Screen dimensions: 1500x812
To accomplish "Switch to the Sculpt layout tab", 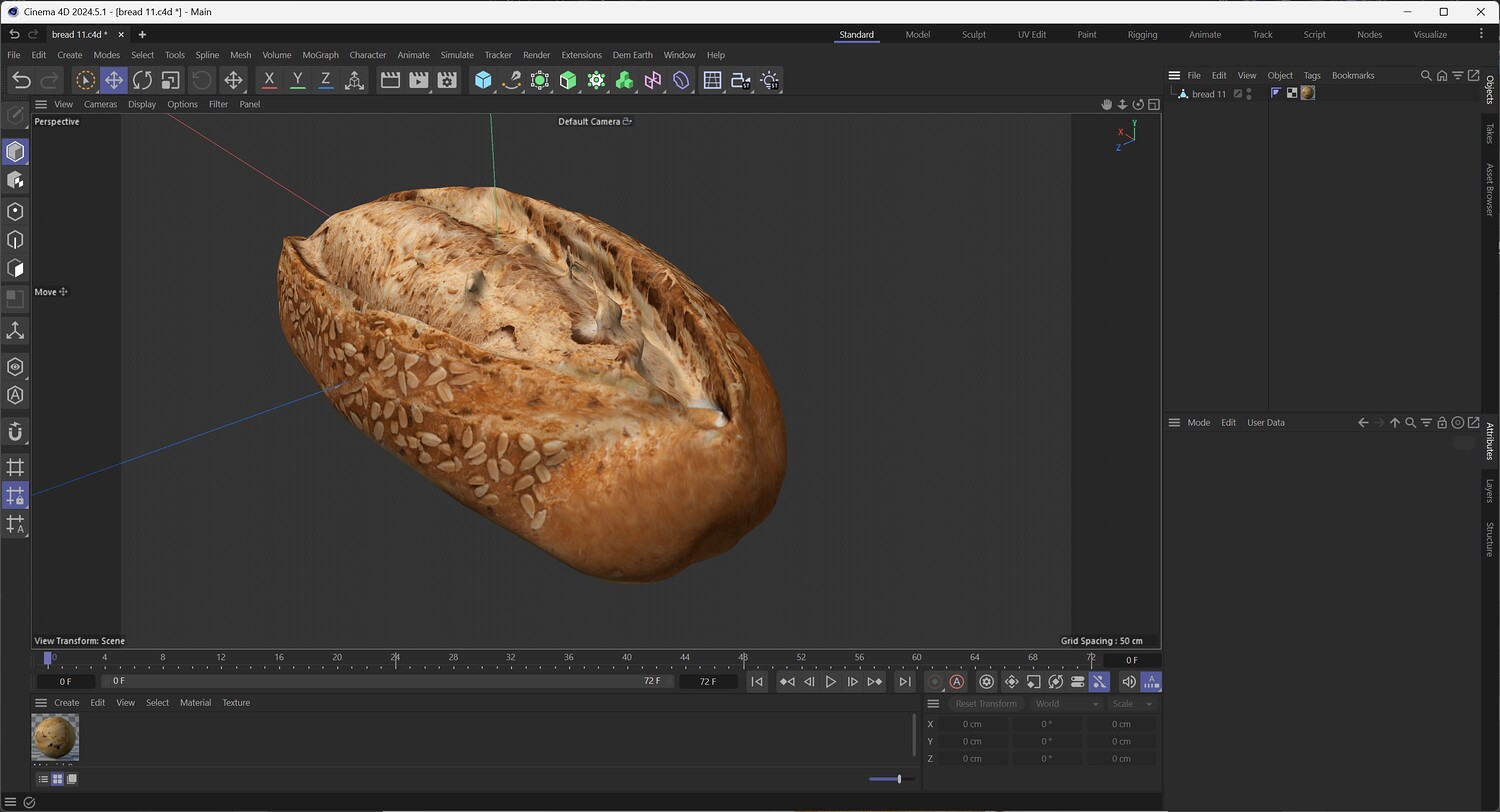I will (973, 34).
